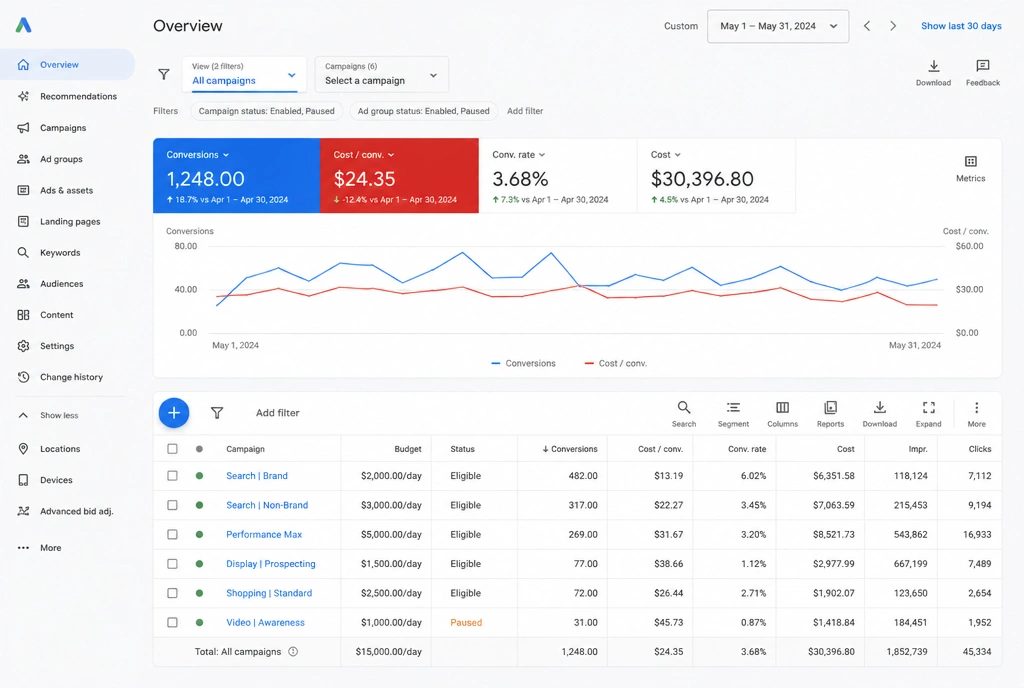Screen dimensions: 1024x688
Task: Open the May 1 – May 31 date dropdown
Action: 778,26
